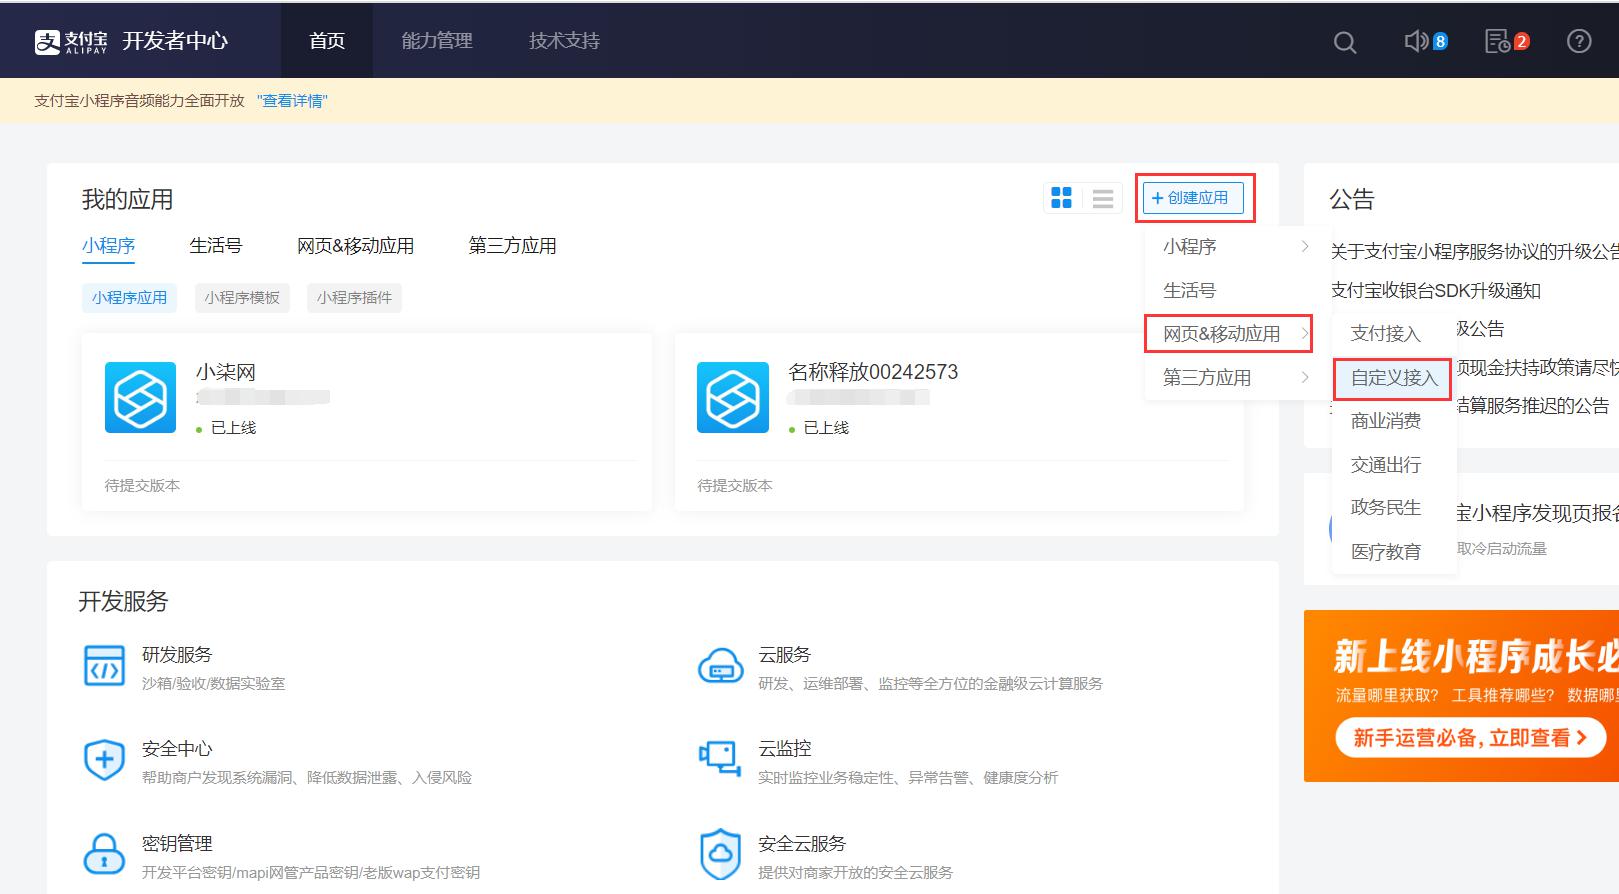This screenshot has height=894, width=1619.
Task: Open the 密钥管理 lock icon
Action: click(104, 854)
